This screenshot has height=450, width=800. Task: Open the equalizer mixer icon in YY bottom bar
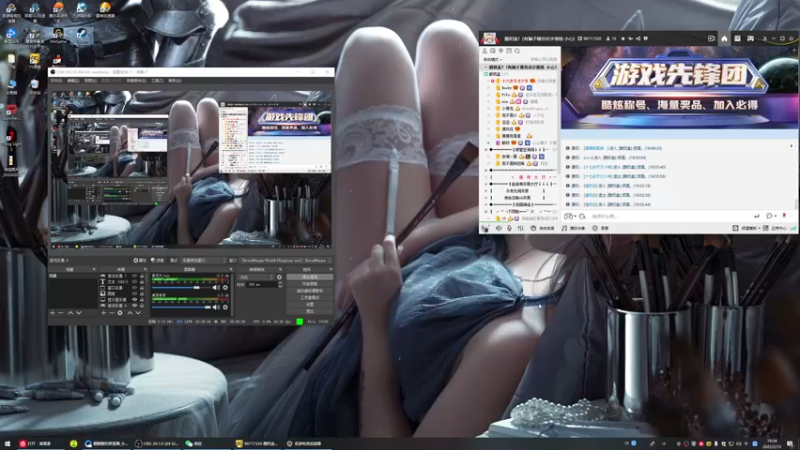pyautogui.click(x=520, y=228)
